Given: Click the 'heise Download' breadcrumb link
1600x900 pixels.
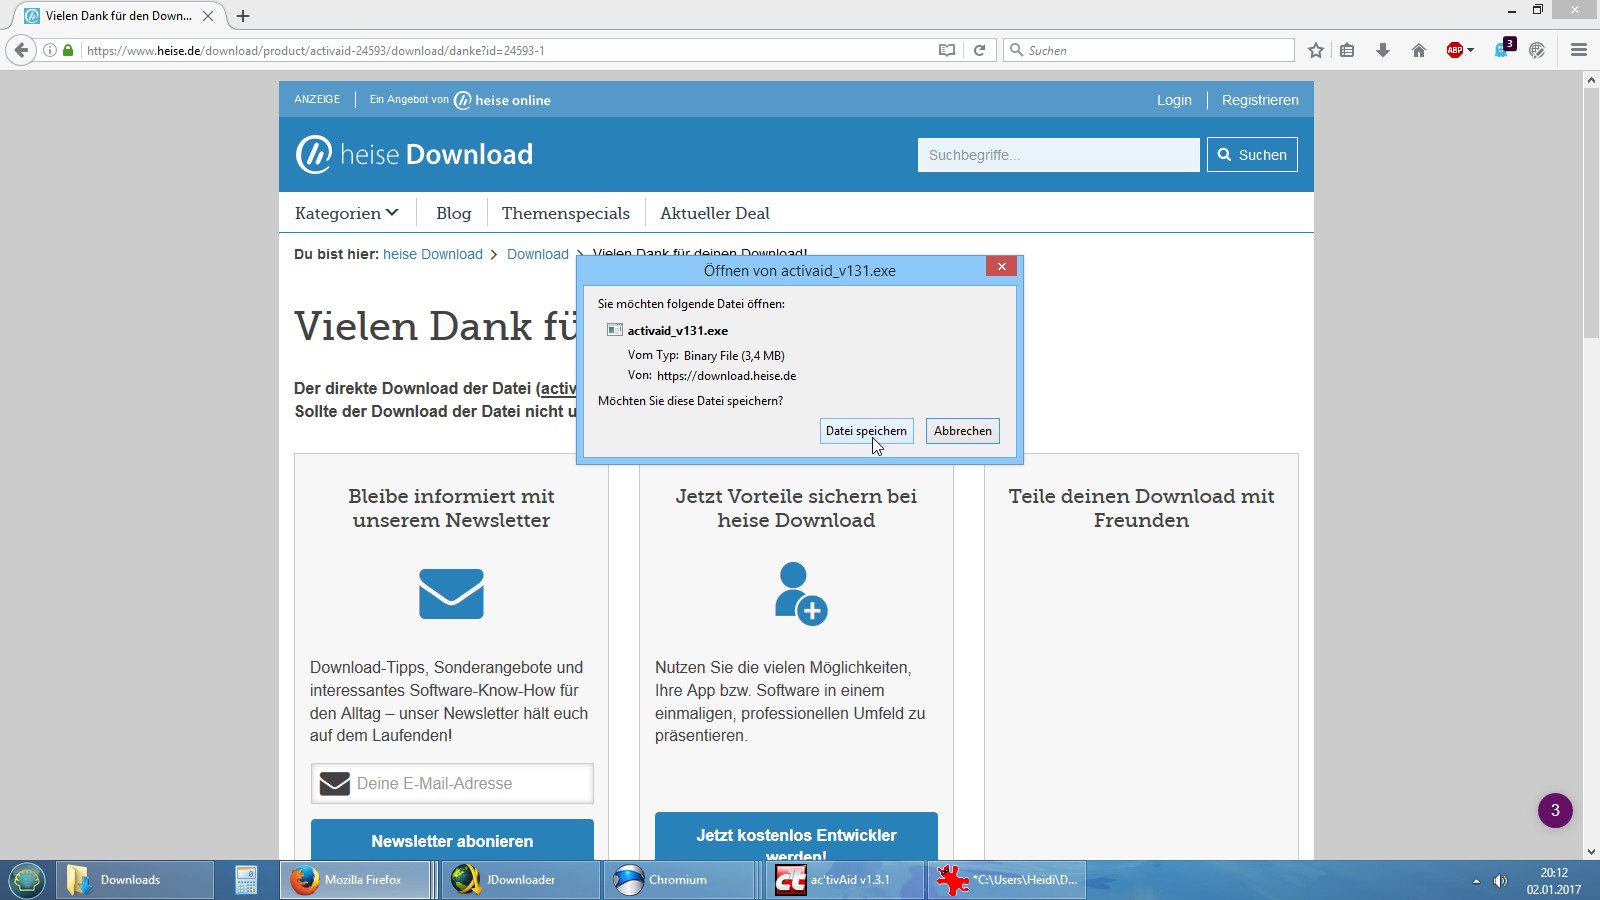Looking at the screenshot, I should 433,254.
